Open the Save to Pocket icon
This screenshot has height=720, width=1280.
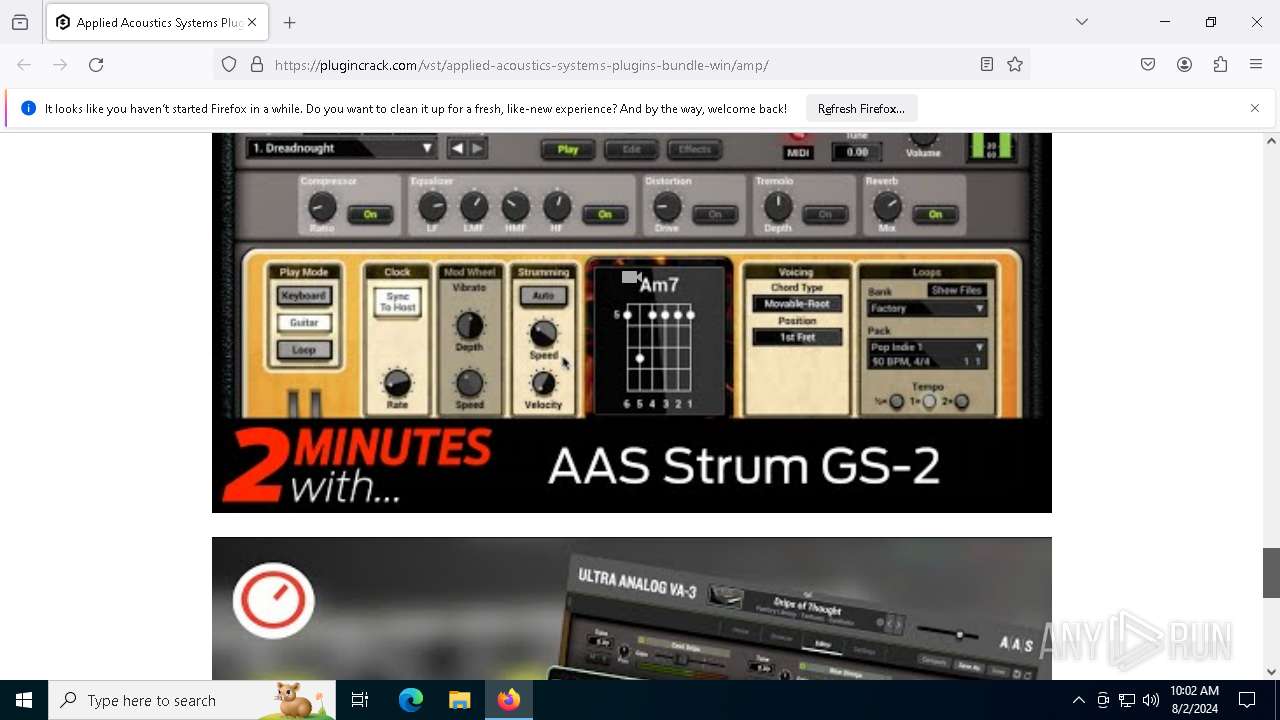click(1148, 65)
